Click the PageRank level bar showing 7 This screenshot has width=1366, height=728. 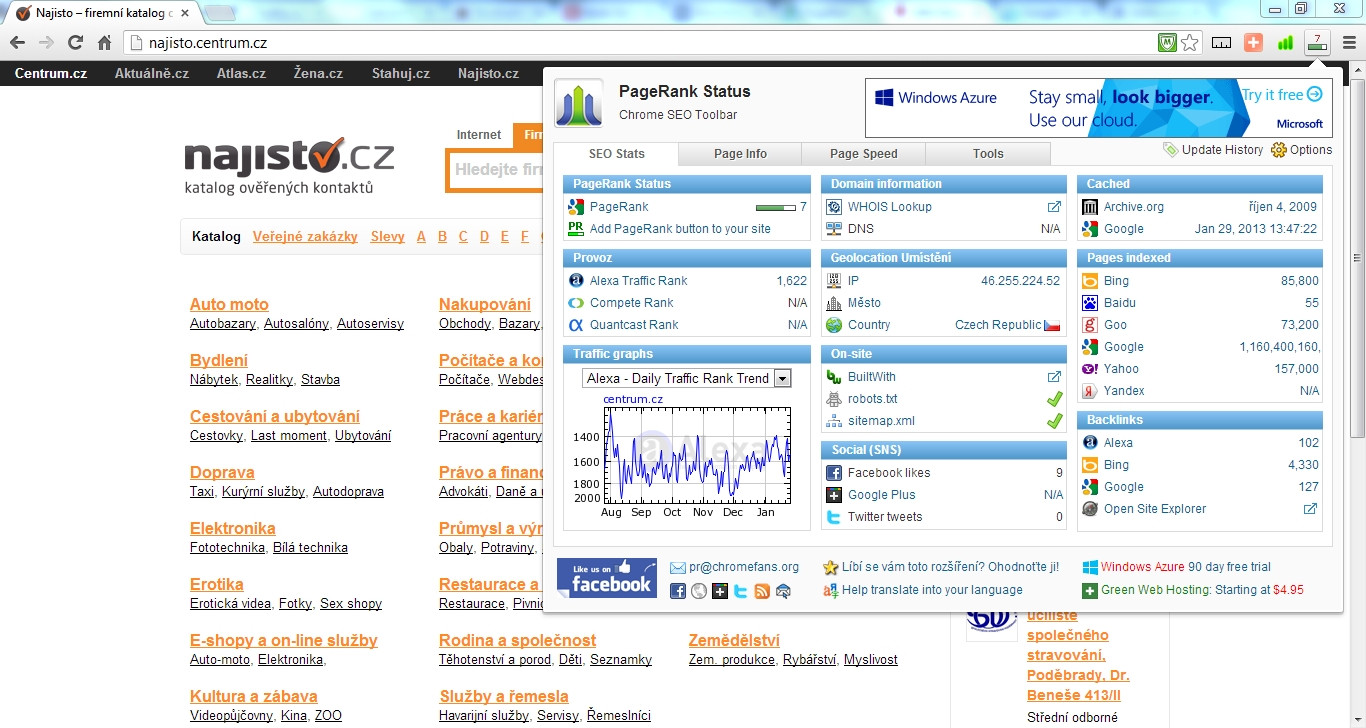pyautogui.click(x=776, y=207)
